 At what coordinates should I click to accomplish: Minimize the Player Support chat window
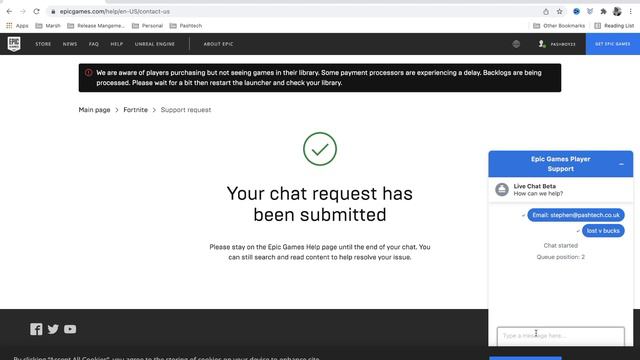[621, 164]
